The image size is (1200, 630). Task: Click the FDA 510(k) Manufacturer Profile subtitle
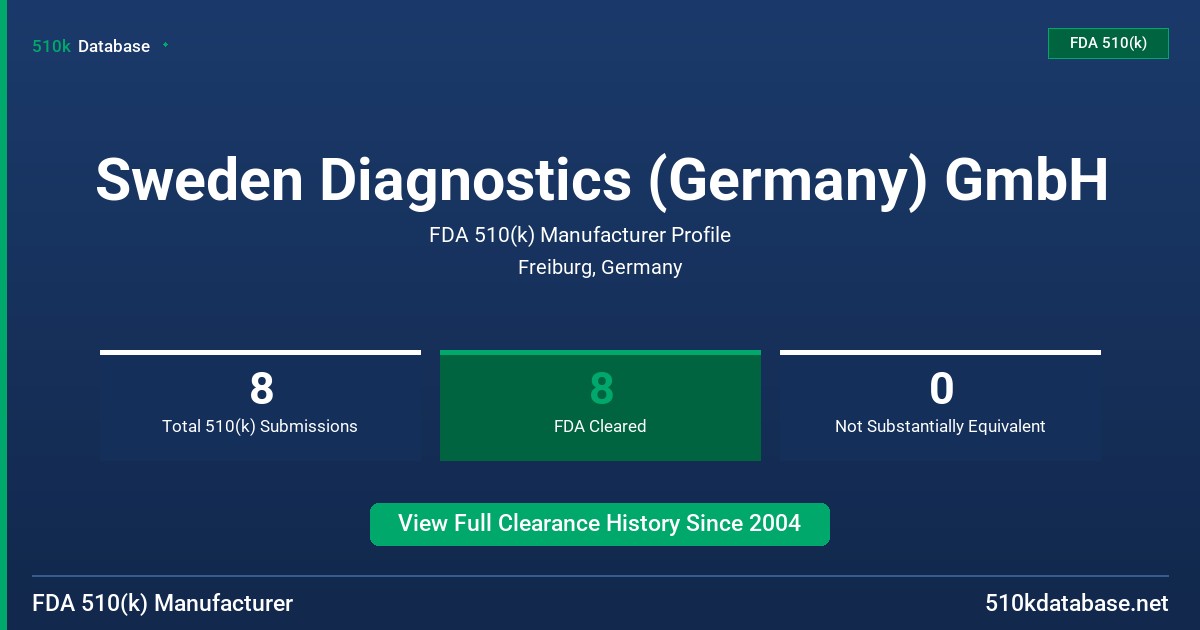[x=580, y=236]
